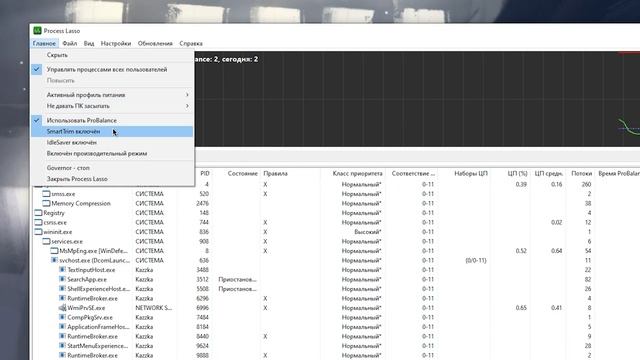Screen dimensions: 640x360
Task: Click the Process Lasso title bar icon
Action: coord(38,31)
